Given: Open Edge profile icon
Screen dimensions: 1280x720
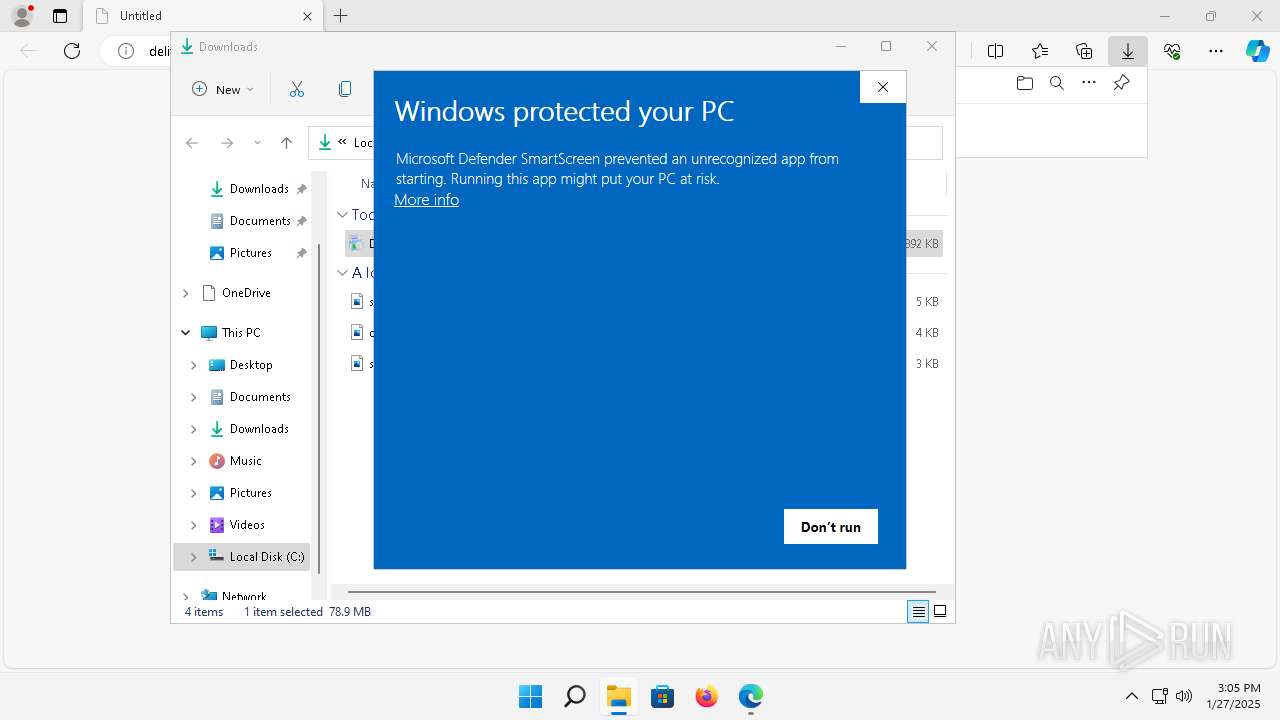Looking at the screenshot, I should click(x=22, y=16).
